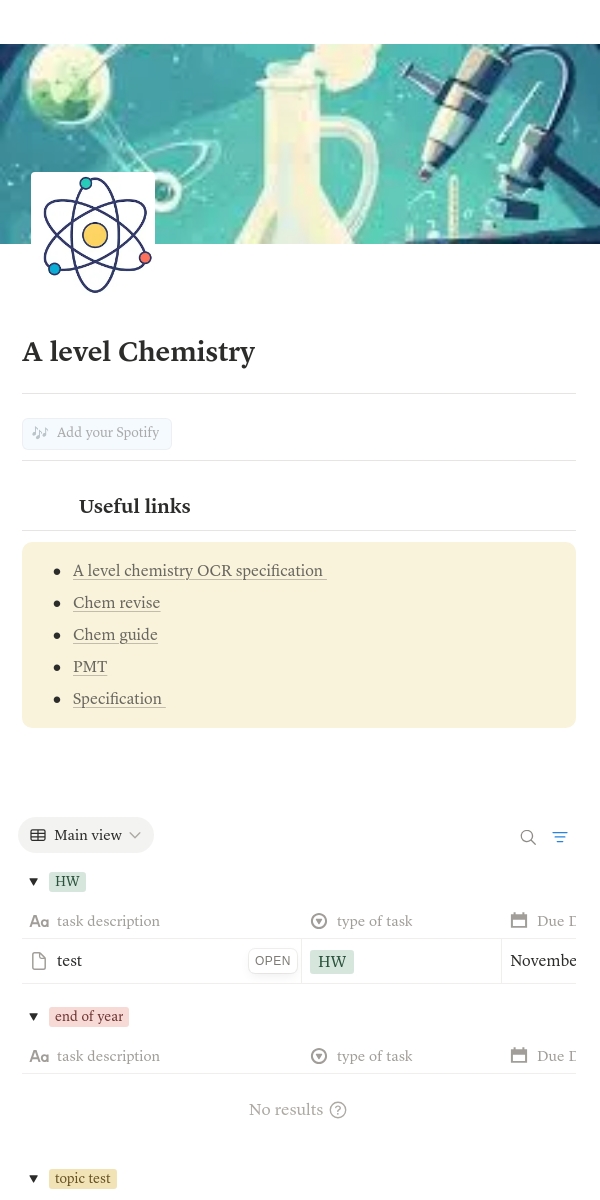Click the calendar icon in HW group header
Viewport: 600px width, 1200px height.
tap(519, 921)
